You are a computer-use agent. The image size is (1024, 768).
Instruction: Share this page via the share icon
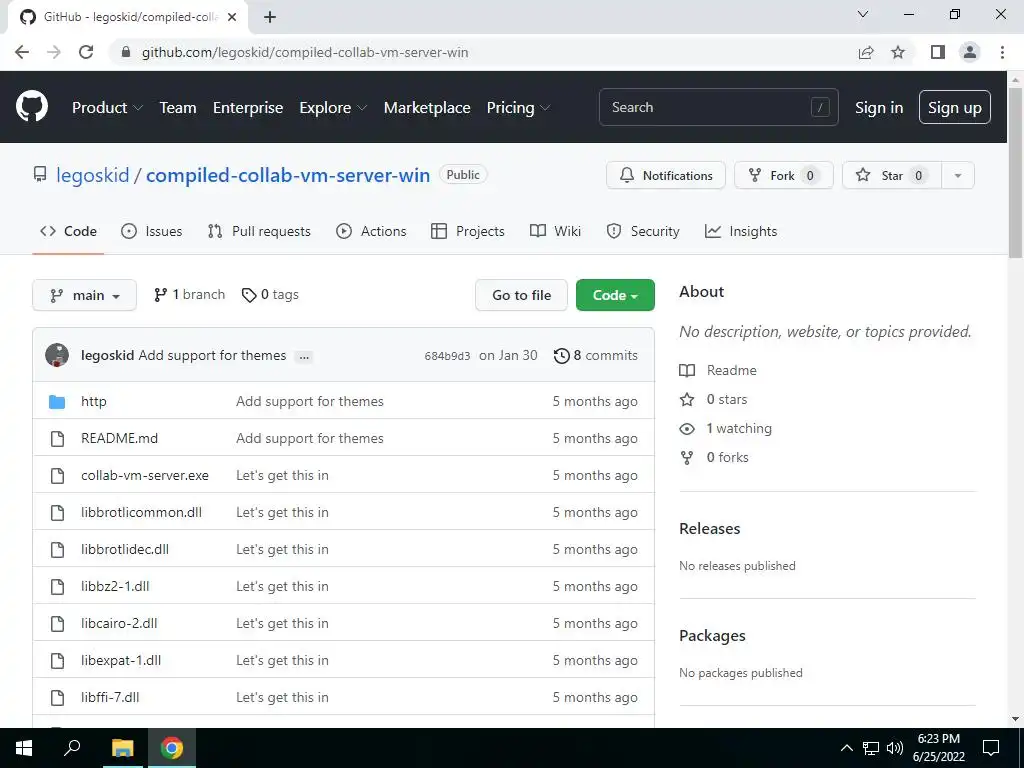point(866,52)
